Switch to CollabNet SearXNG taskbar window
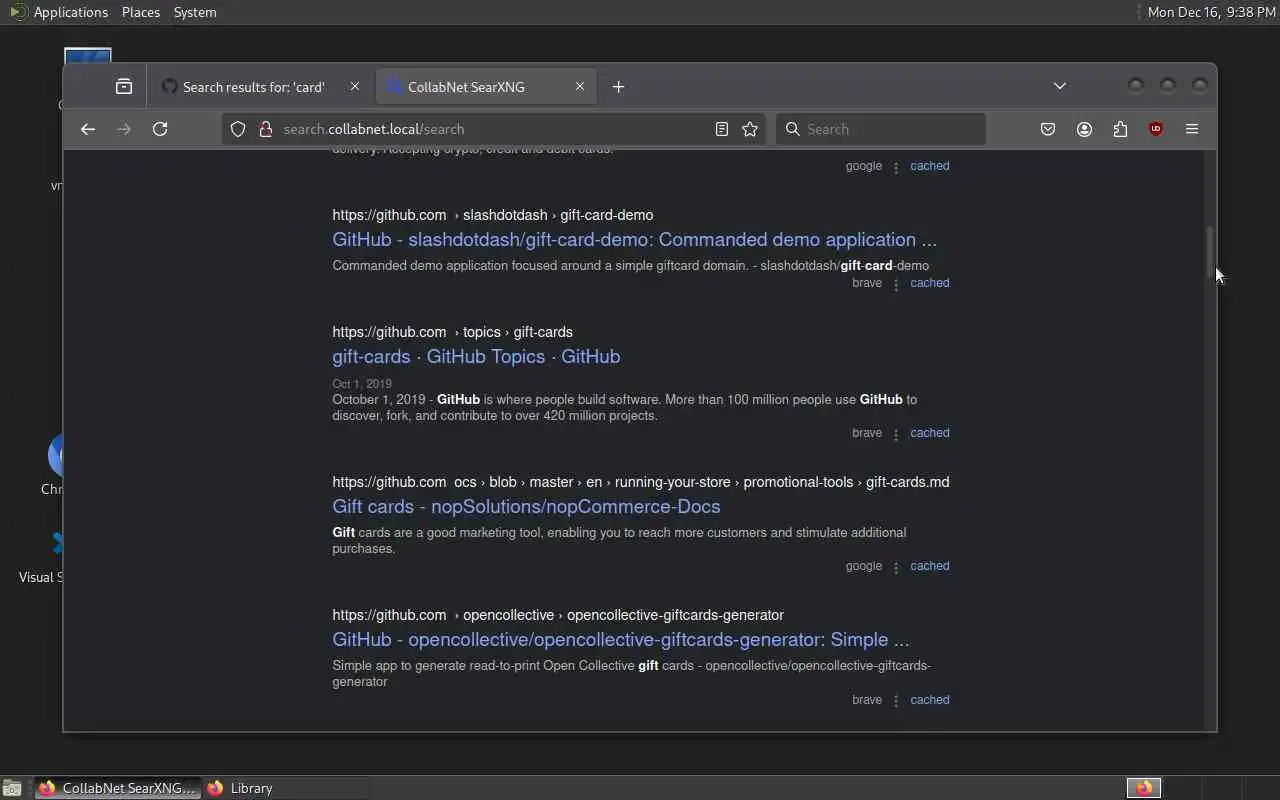1280x800 pixels. 117,788
